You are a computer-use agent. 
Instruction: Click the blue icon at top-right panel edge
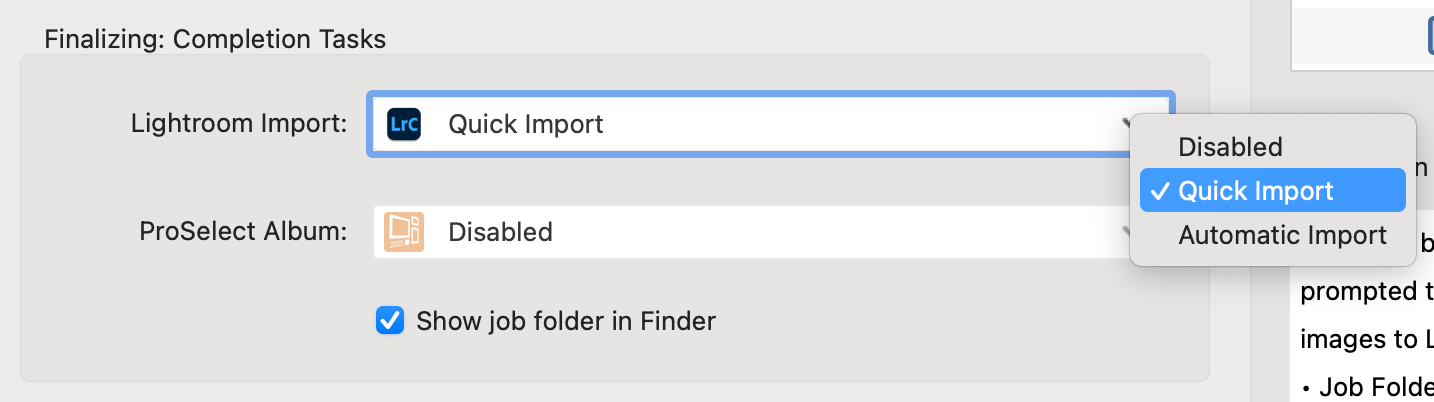(1429, 37)
